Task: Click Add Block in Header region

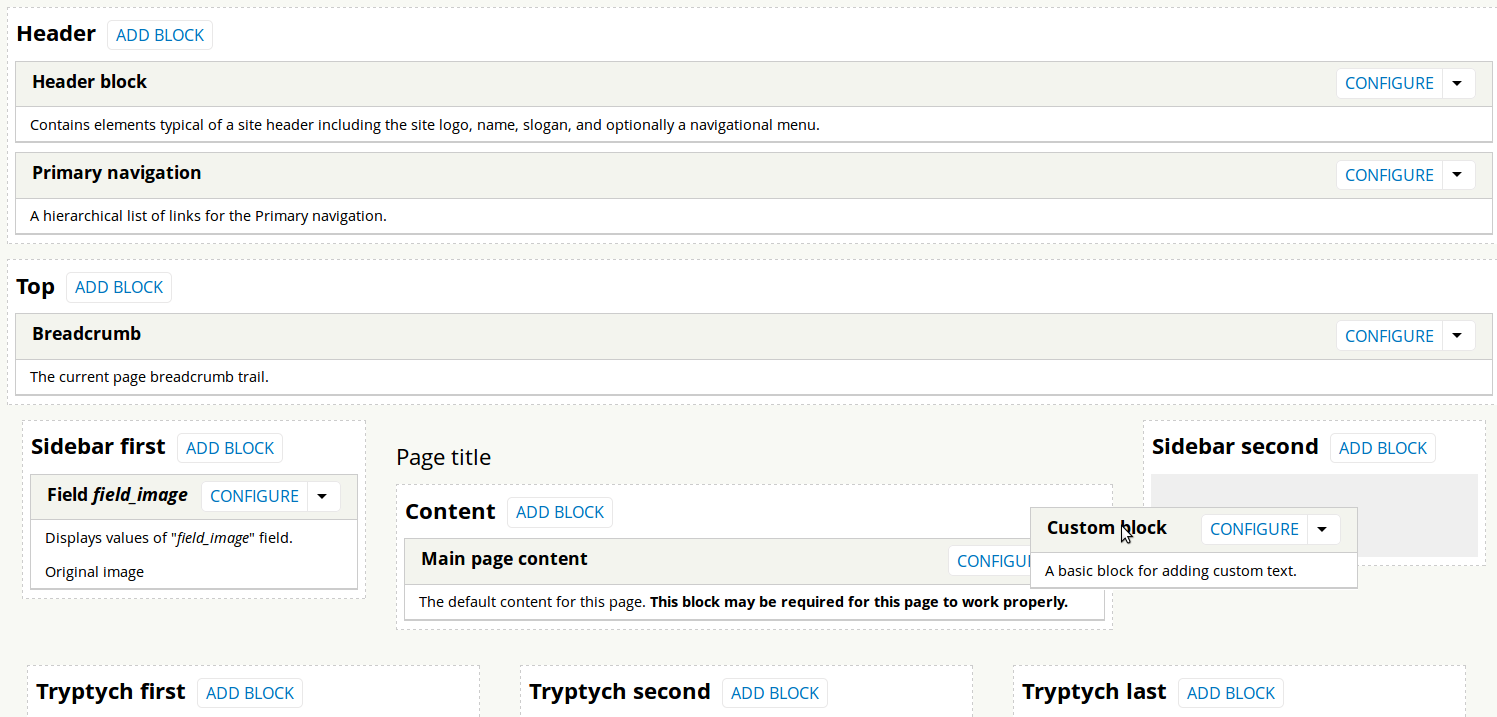Action: coord(160,35)
